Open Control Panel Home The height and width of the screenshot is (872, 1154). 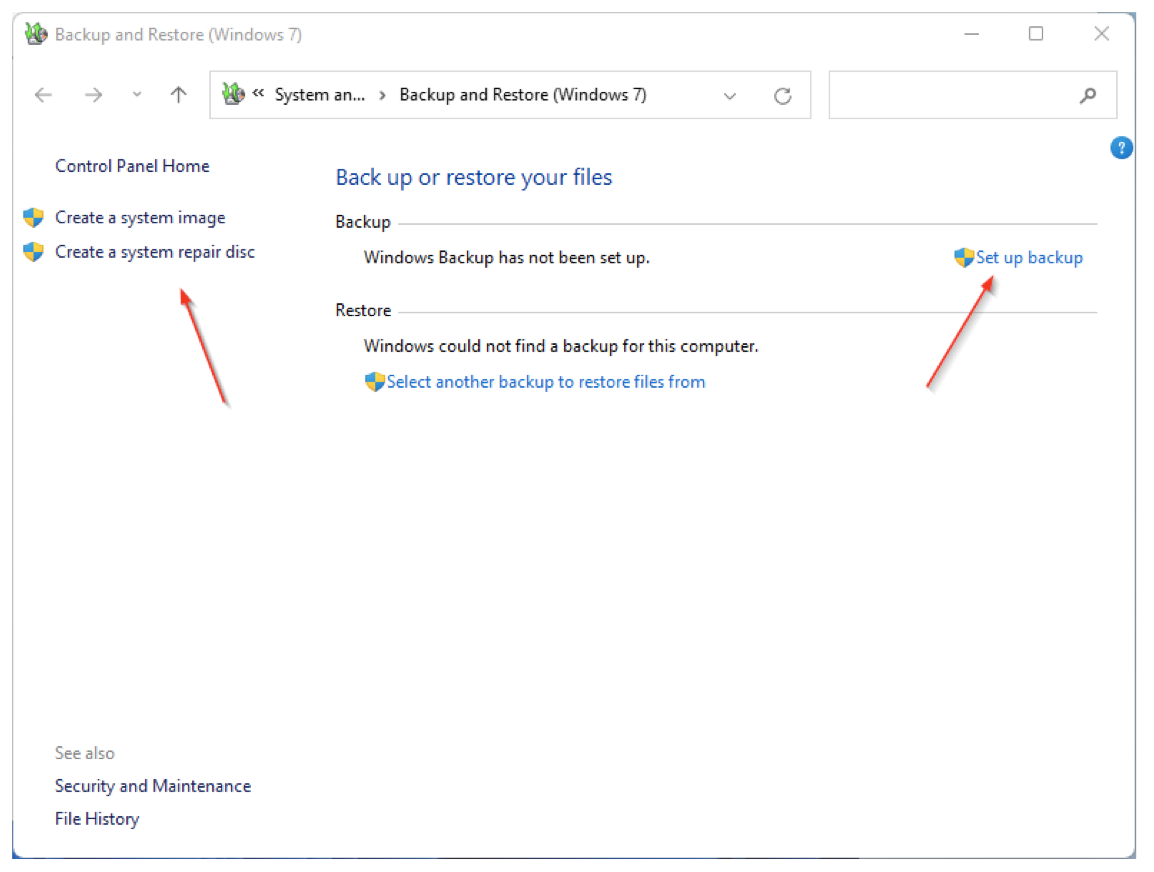[132, 166]
